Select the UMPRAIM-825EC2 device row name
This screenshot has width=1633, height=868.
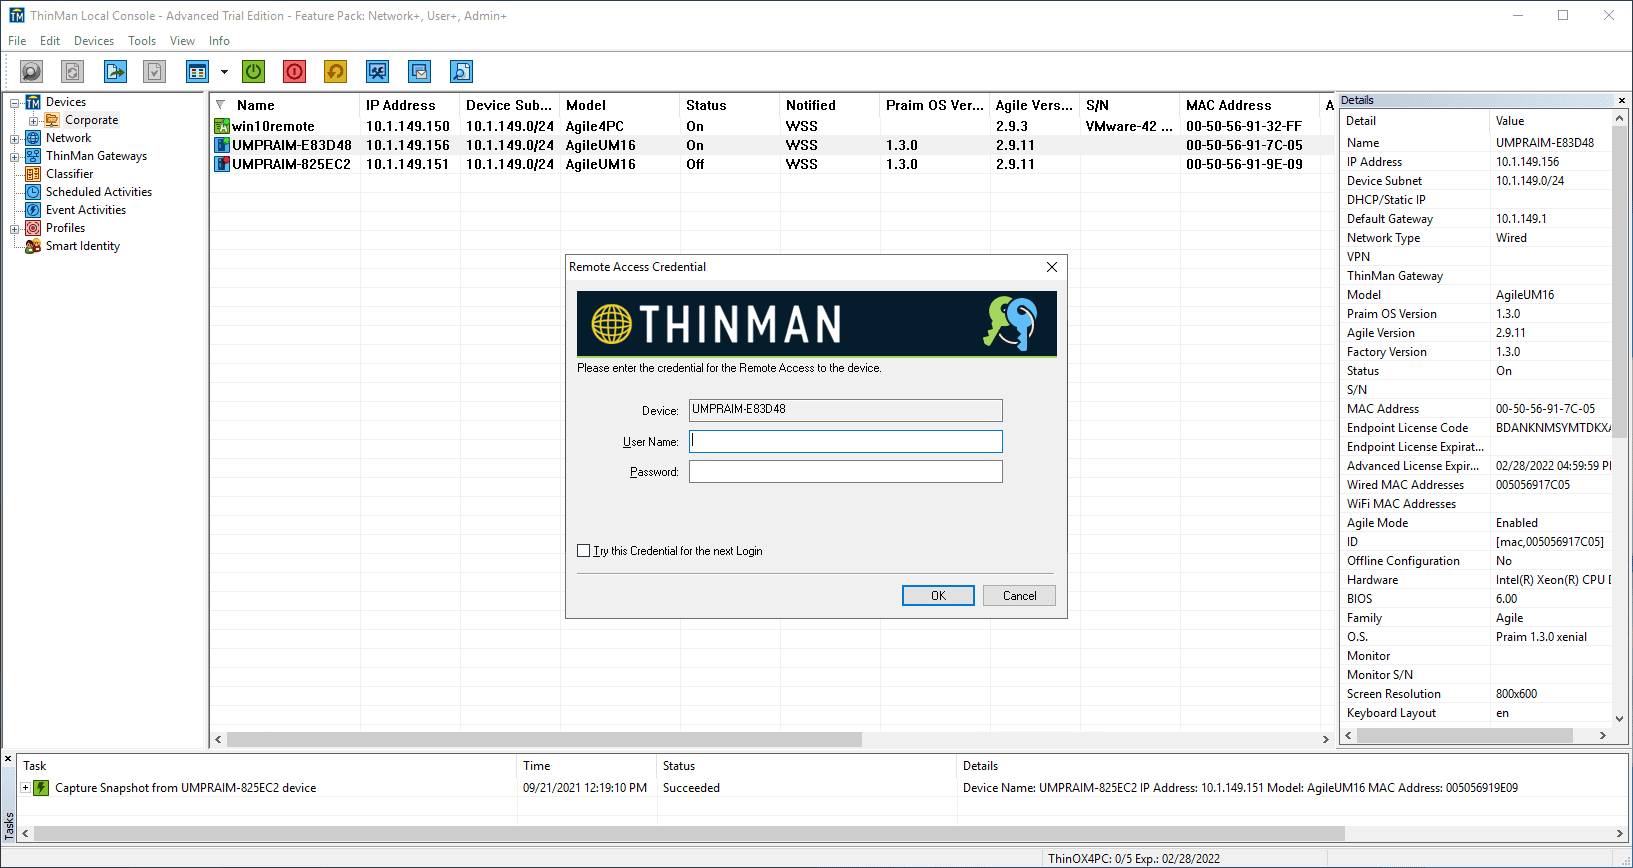point(292,164)
